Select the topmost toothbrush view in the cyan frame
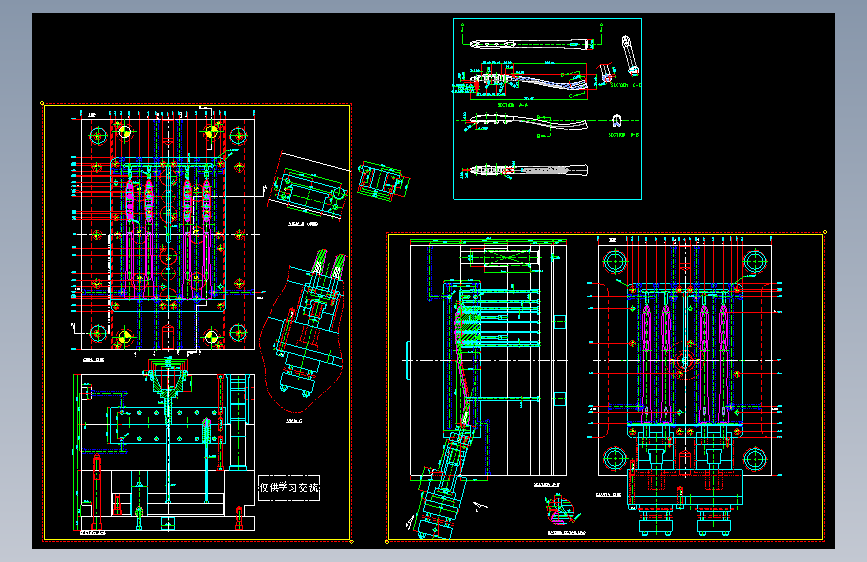This screenshot has width=867, height=562. [x=531, y=43]
